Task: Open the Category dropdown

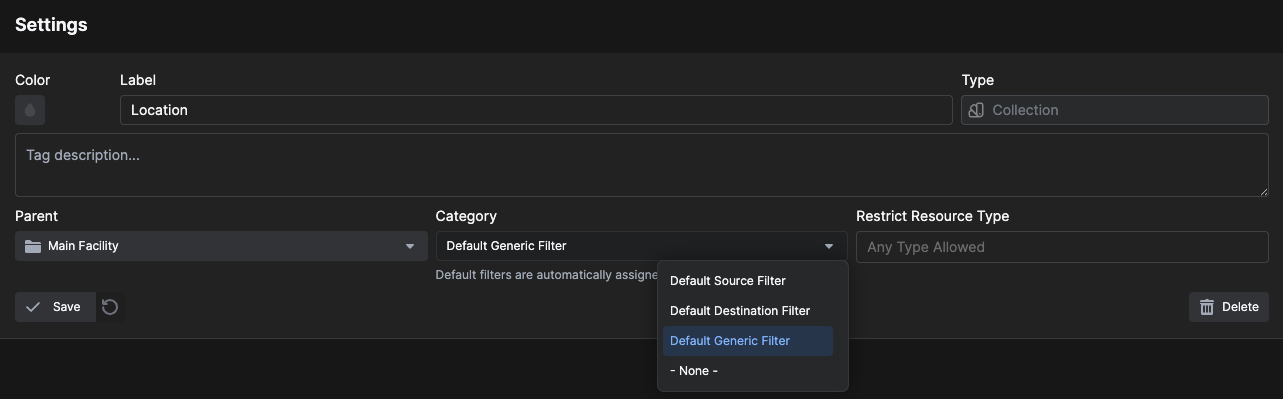Action: click(x=641, y=246)
